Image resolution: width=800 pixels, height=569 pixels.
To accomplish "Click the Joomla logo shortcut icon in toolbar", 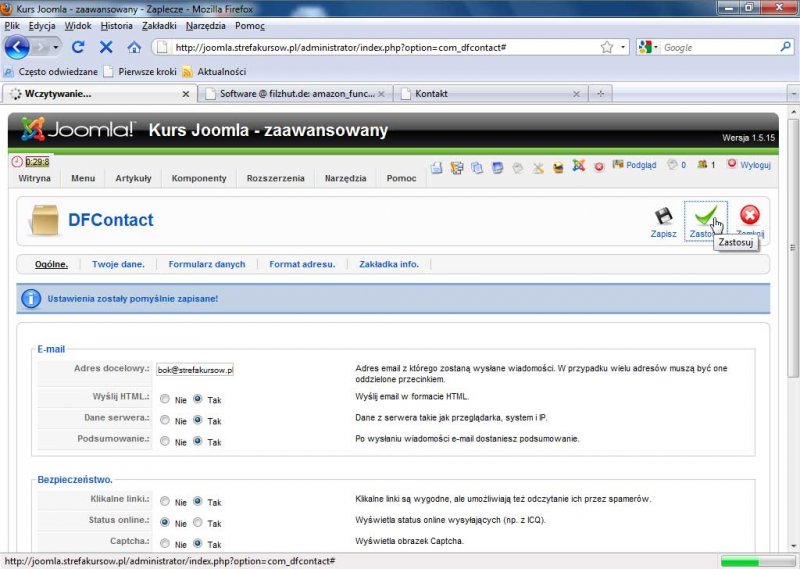I will click(578, 167).
